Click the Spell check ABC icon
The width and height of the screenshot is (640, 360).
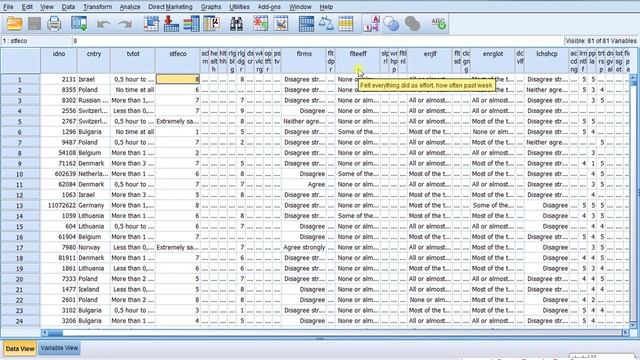[x=438, y=23]
